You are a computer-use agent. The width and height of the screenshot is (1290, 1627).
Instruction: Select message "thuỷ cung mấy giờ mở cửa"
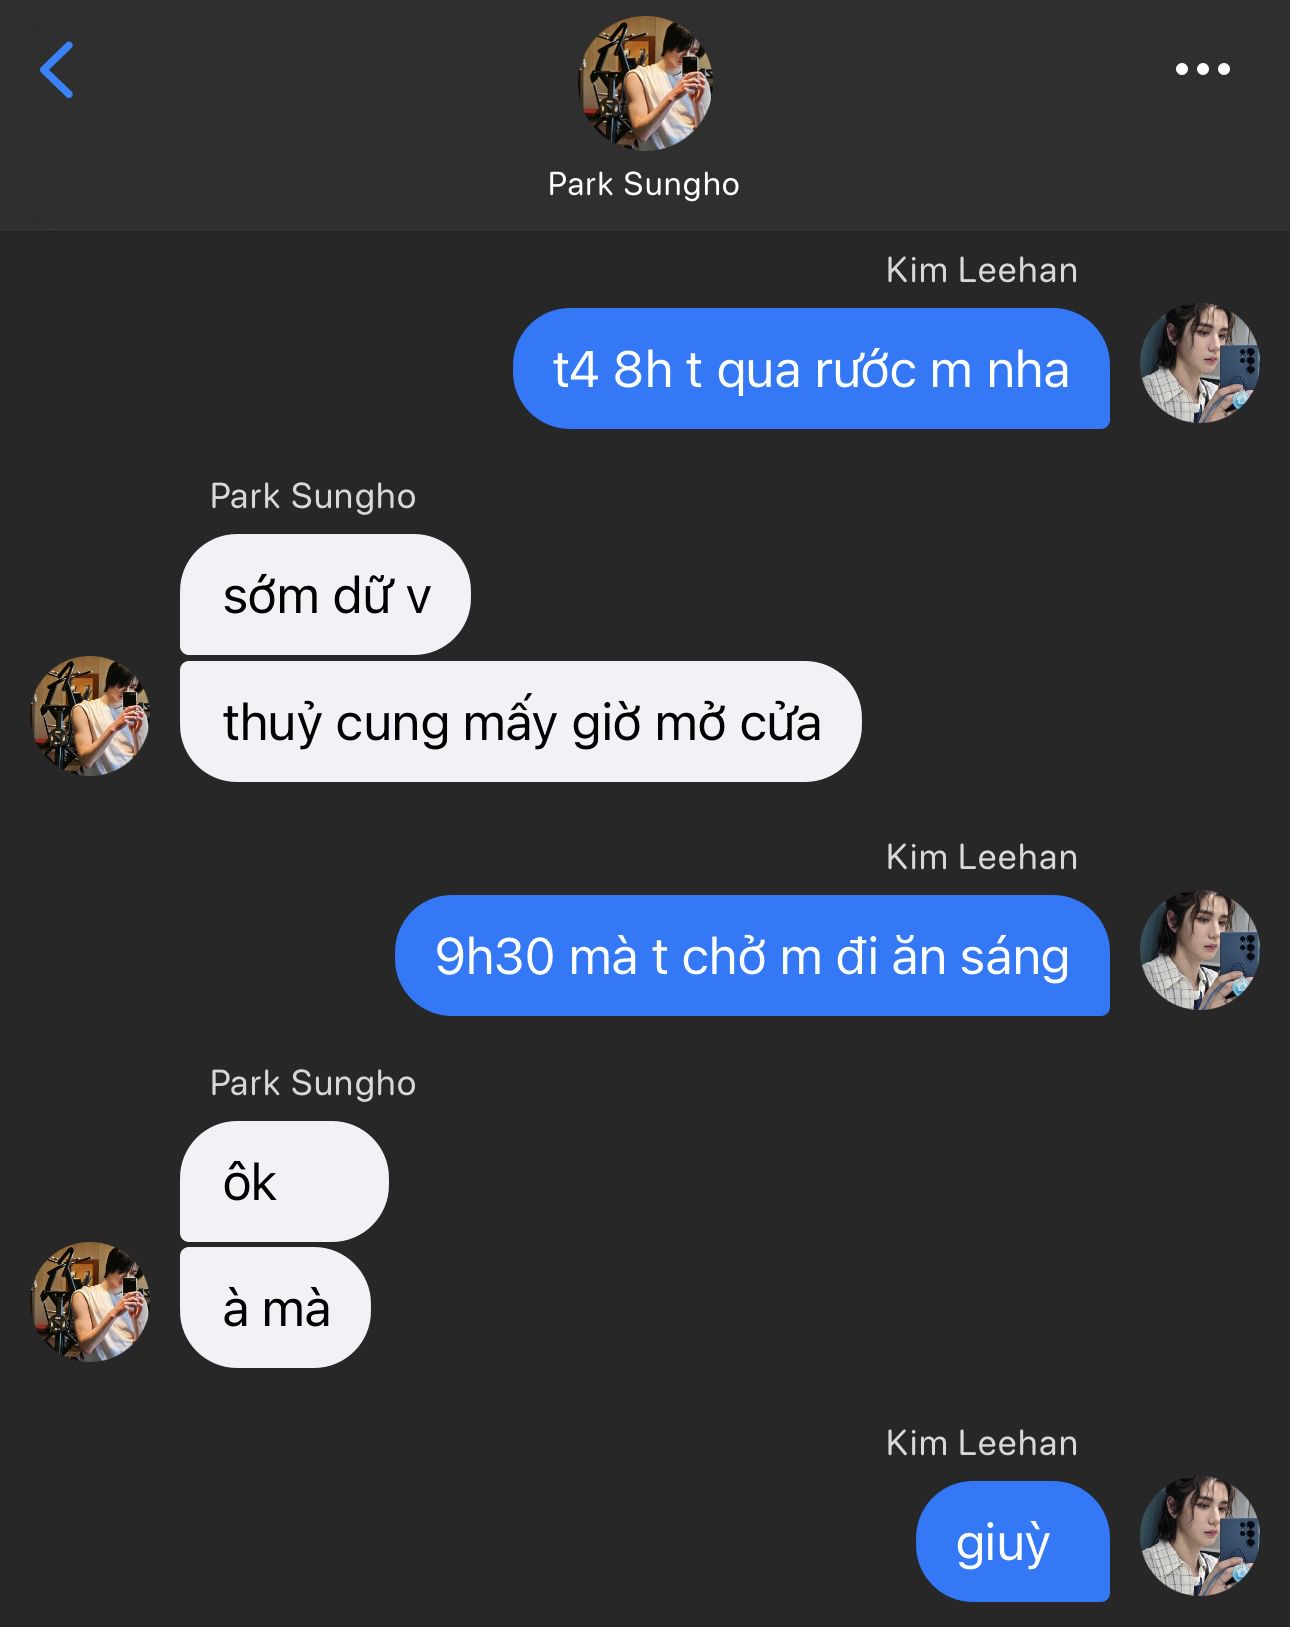[x=520, y=722]
